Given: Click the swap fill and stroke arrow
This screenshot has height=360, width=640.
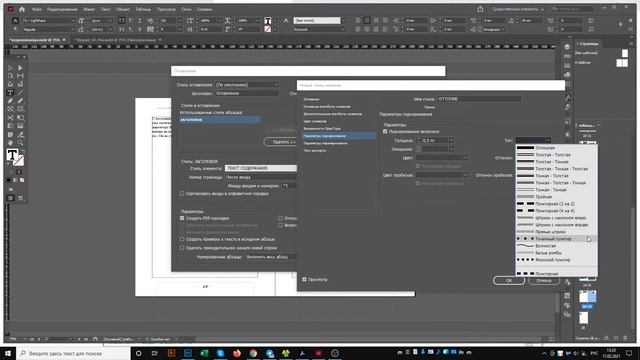Looking at the screenshot, I should (x=23, y=151).
